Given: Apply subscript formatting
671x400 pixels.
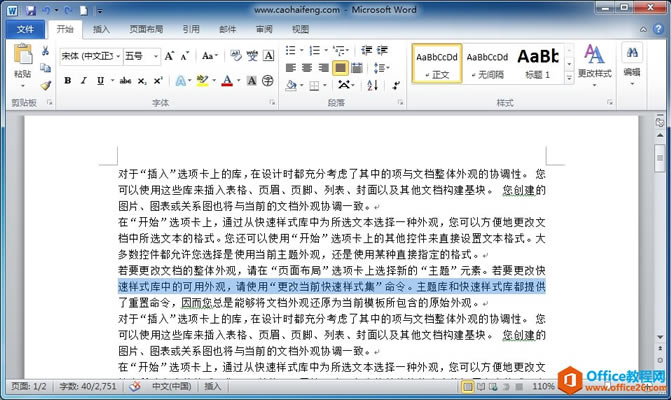Looking at the screenshot, I should tap(142, 81).
